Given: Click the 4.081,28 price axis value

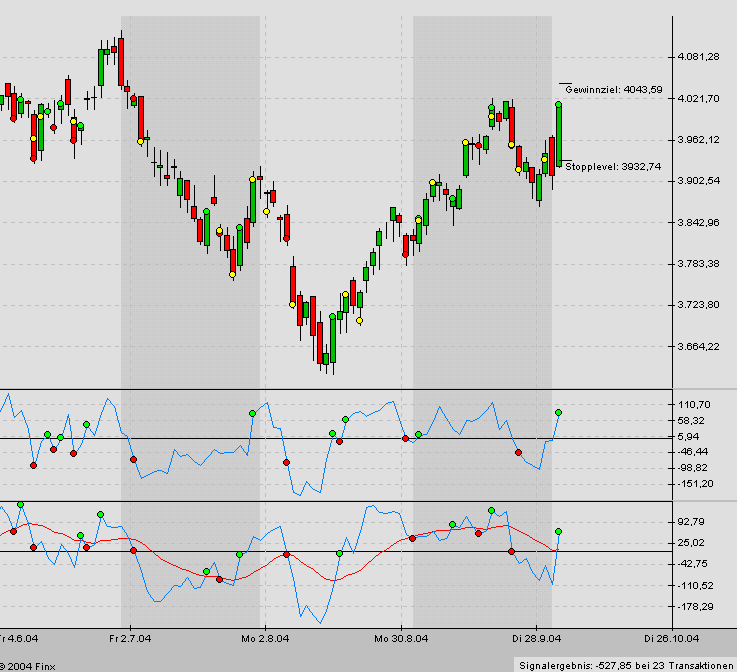Looking at the screenshot, I should click(x=698, y=56).
